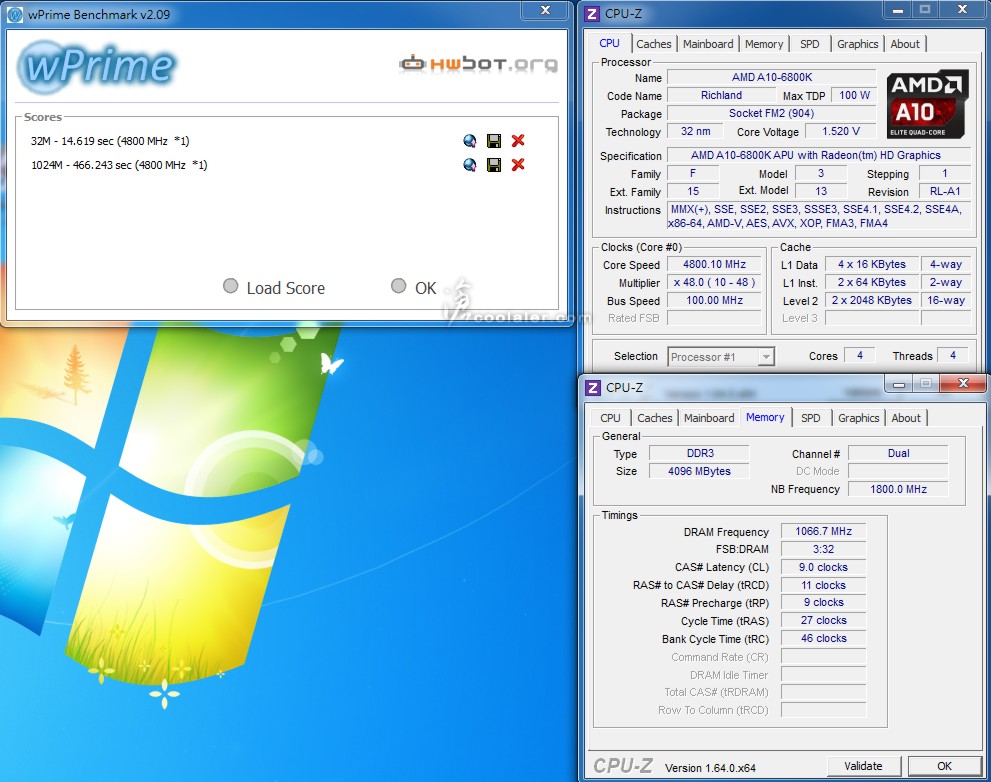Open SPD tab in upper CPU-Z window
This screenshot has height=782, width=991.
tap(810, 44)
